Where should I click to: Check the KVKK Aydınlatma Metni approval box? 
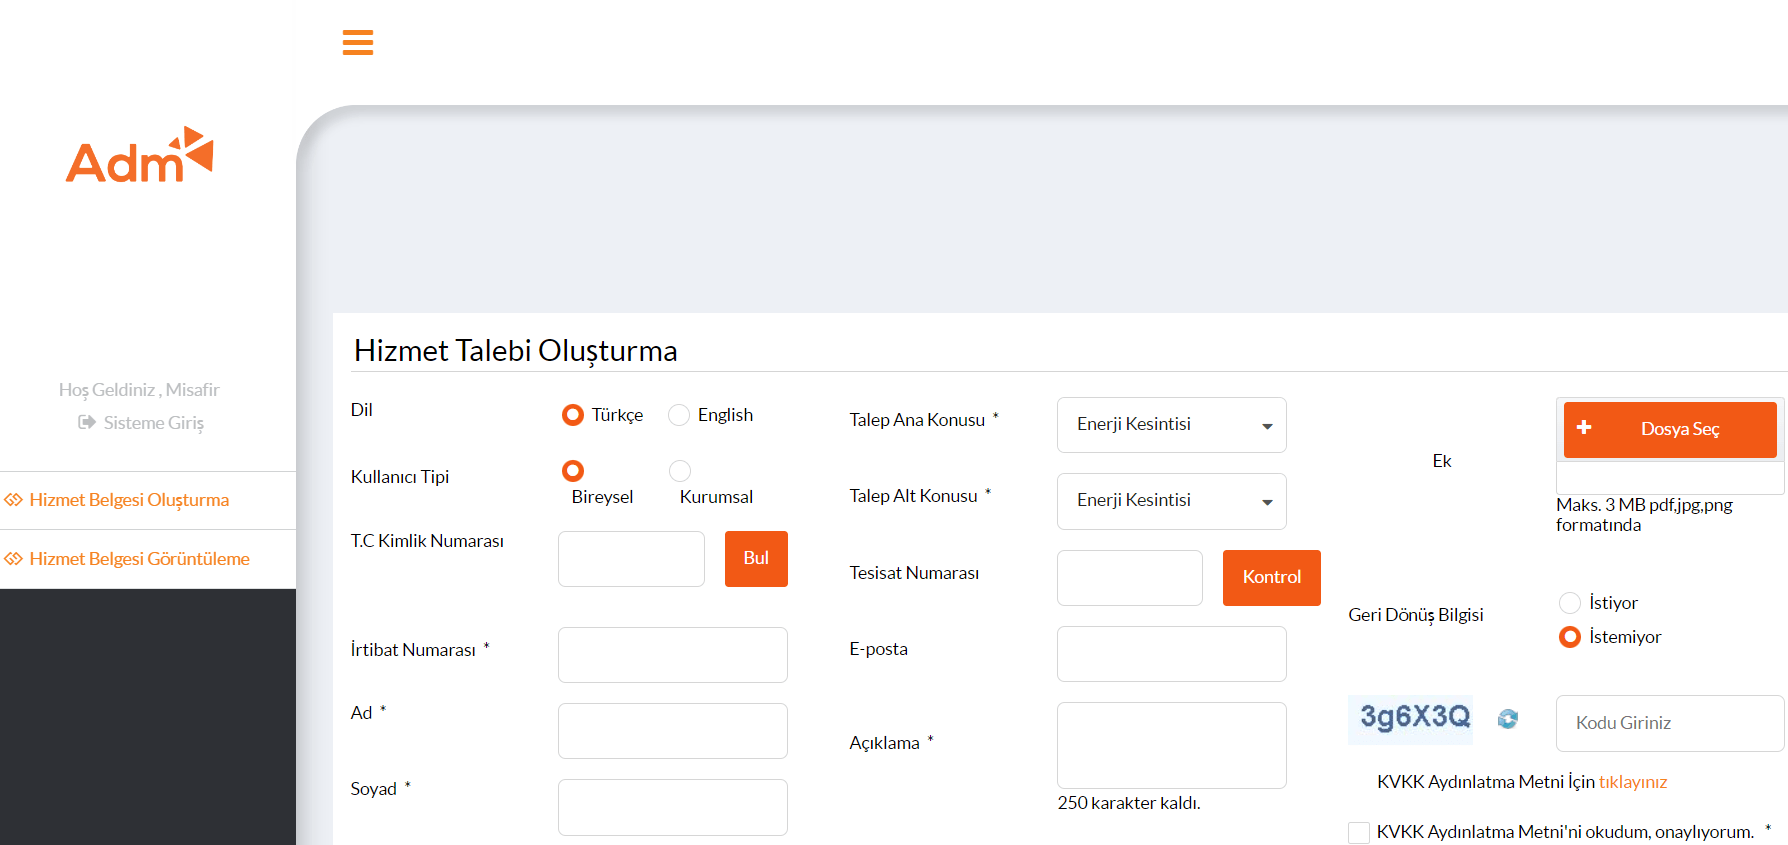(x=1358, y=832)
